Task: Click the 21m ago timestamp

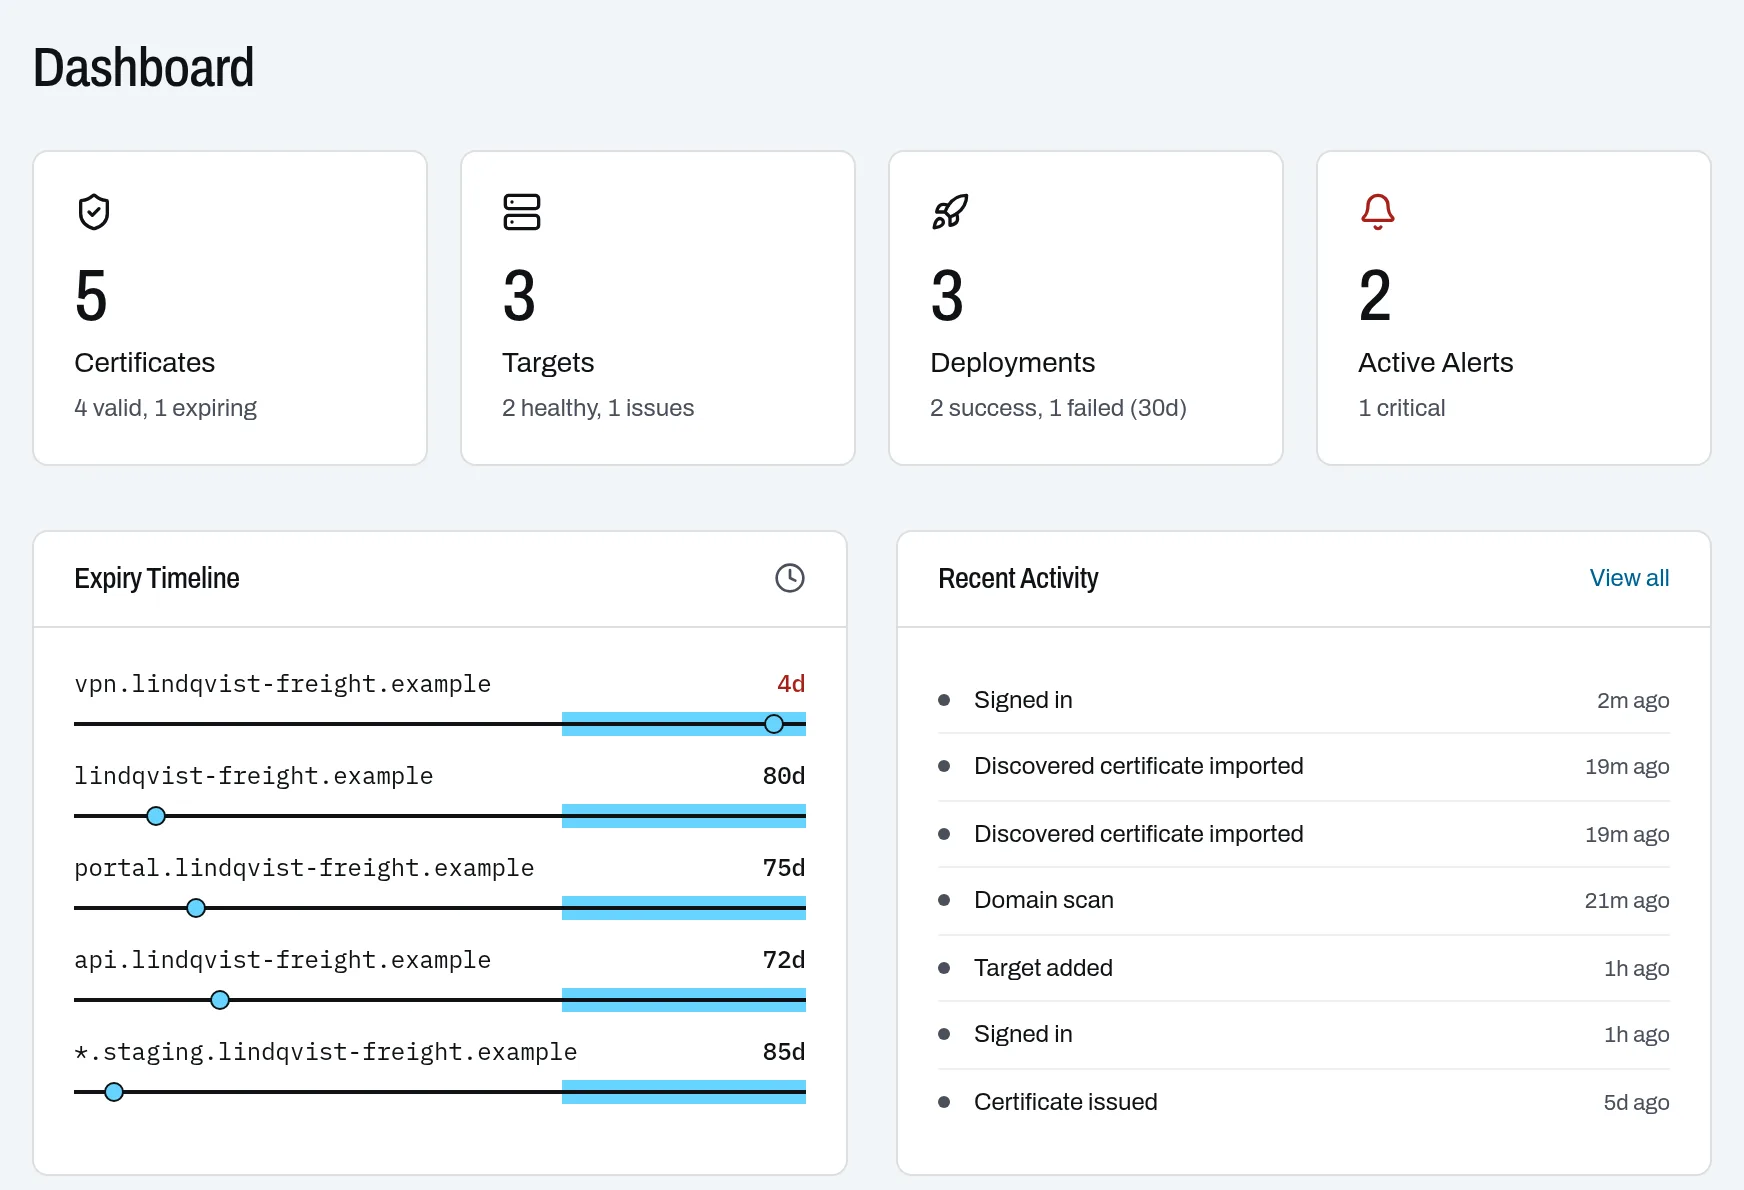Action: coord(1627,901)
